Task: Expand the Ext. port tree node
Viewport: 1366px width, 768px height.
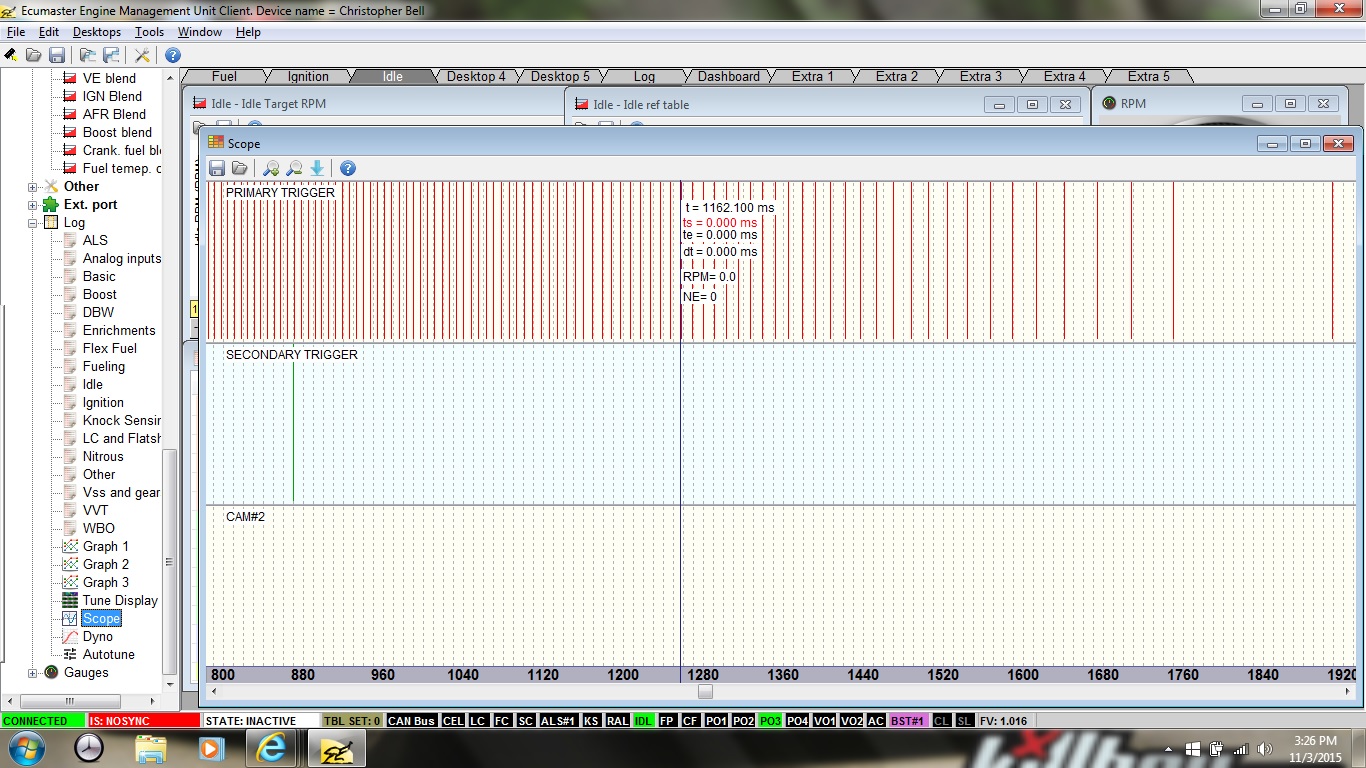Action: pos(33,205)
